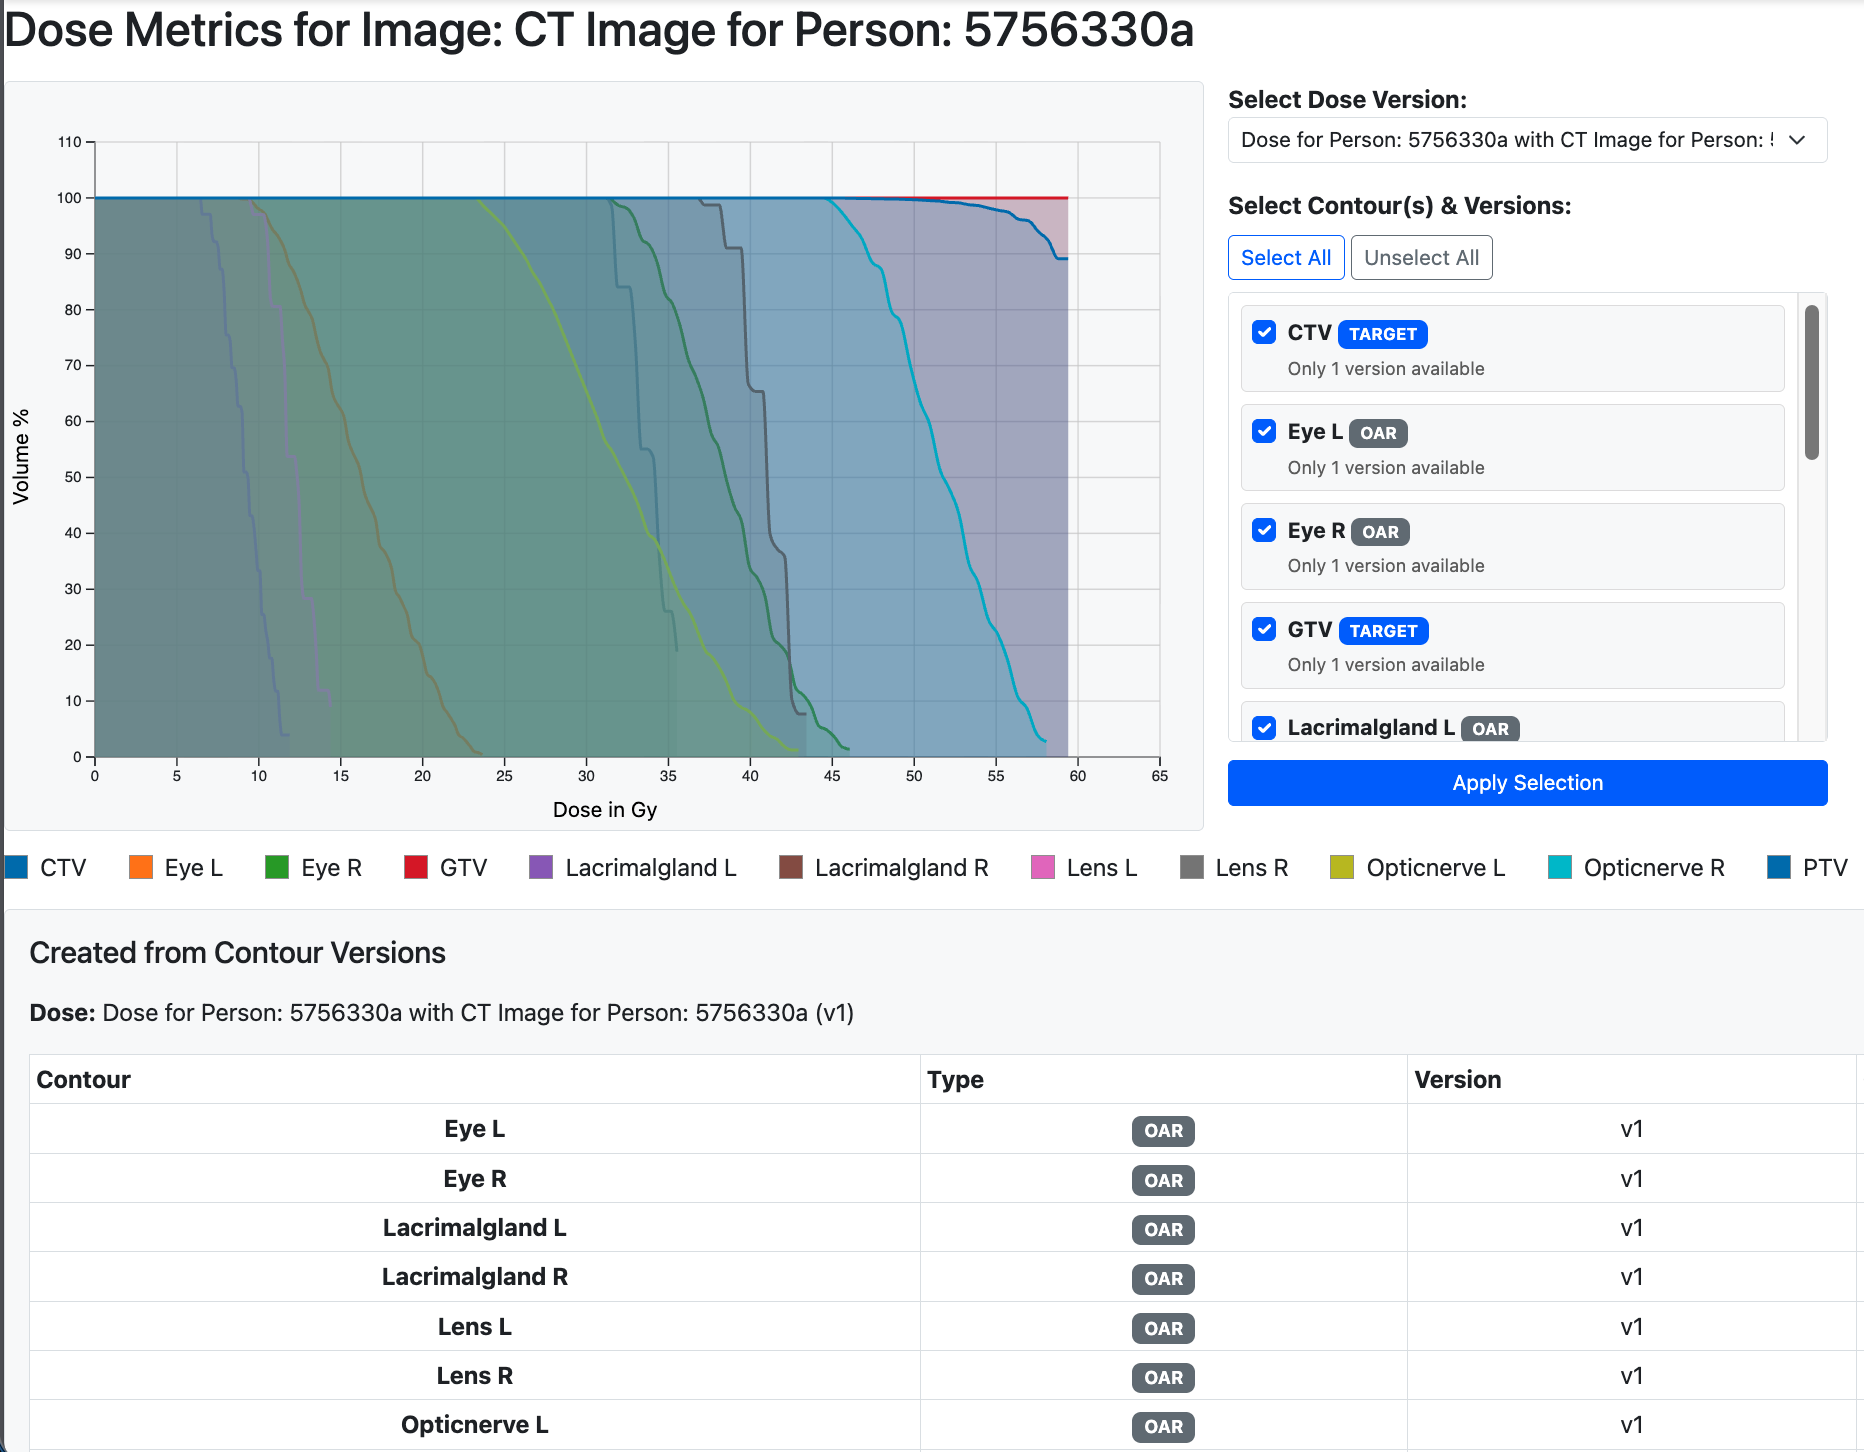Uncheck the Eye R contour checkbox
The image size is (1864, 1452).
(1264, 531)
